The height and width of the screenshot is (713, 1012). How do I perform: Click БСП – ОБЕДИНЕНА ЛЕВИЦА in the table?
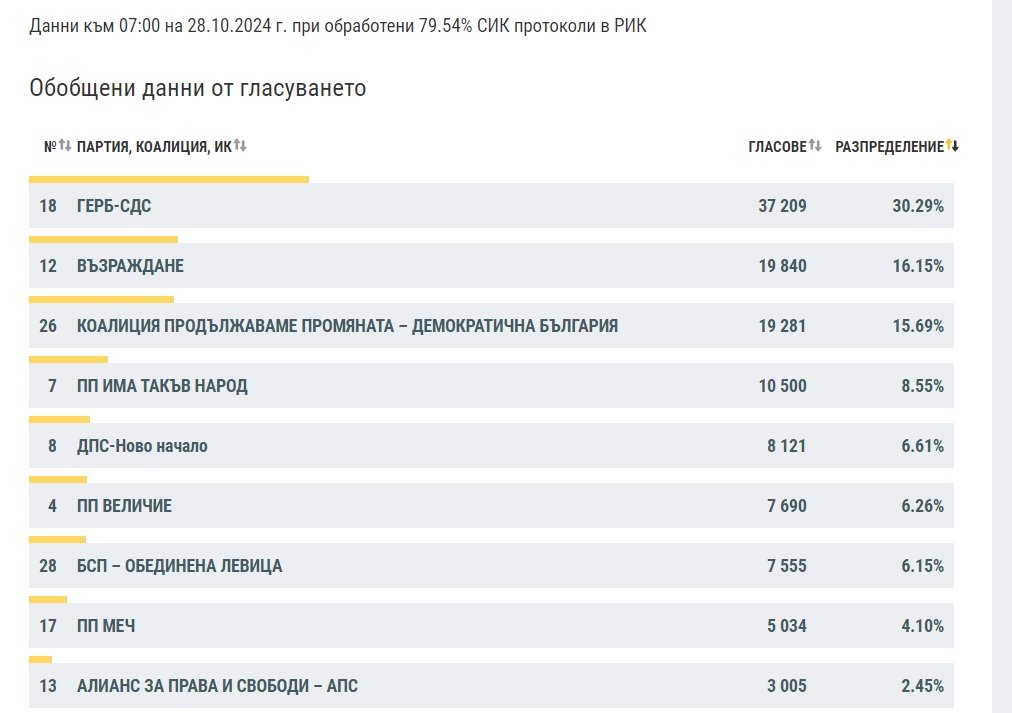pyautogui.click(x=179, y=566)
